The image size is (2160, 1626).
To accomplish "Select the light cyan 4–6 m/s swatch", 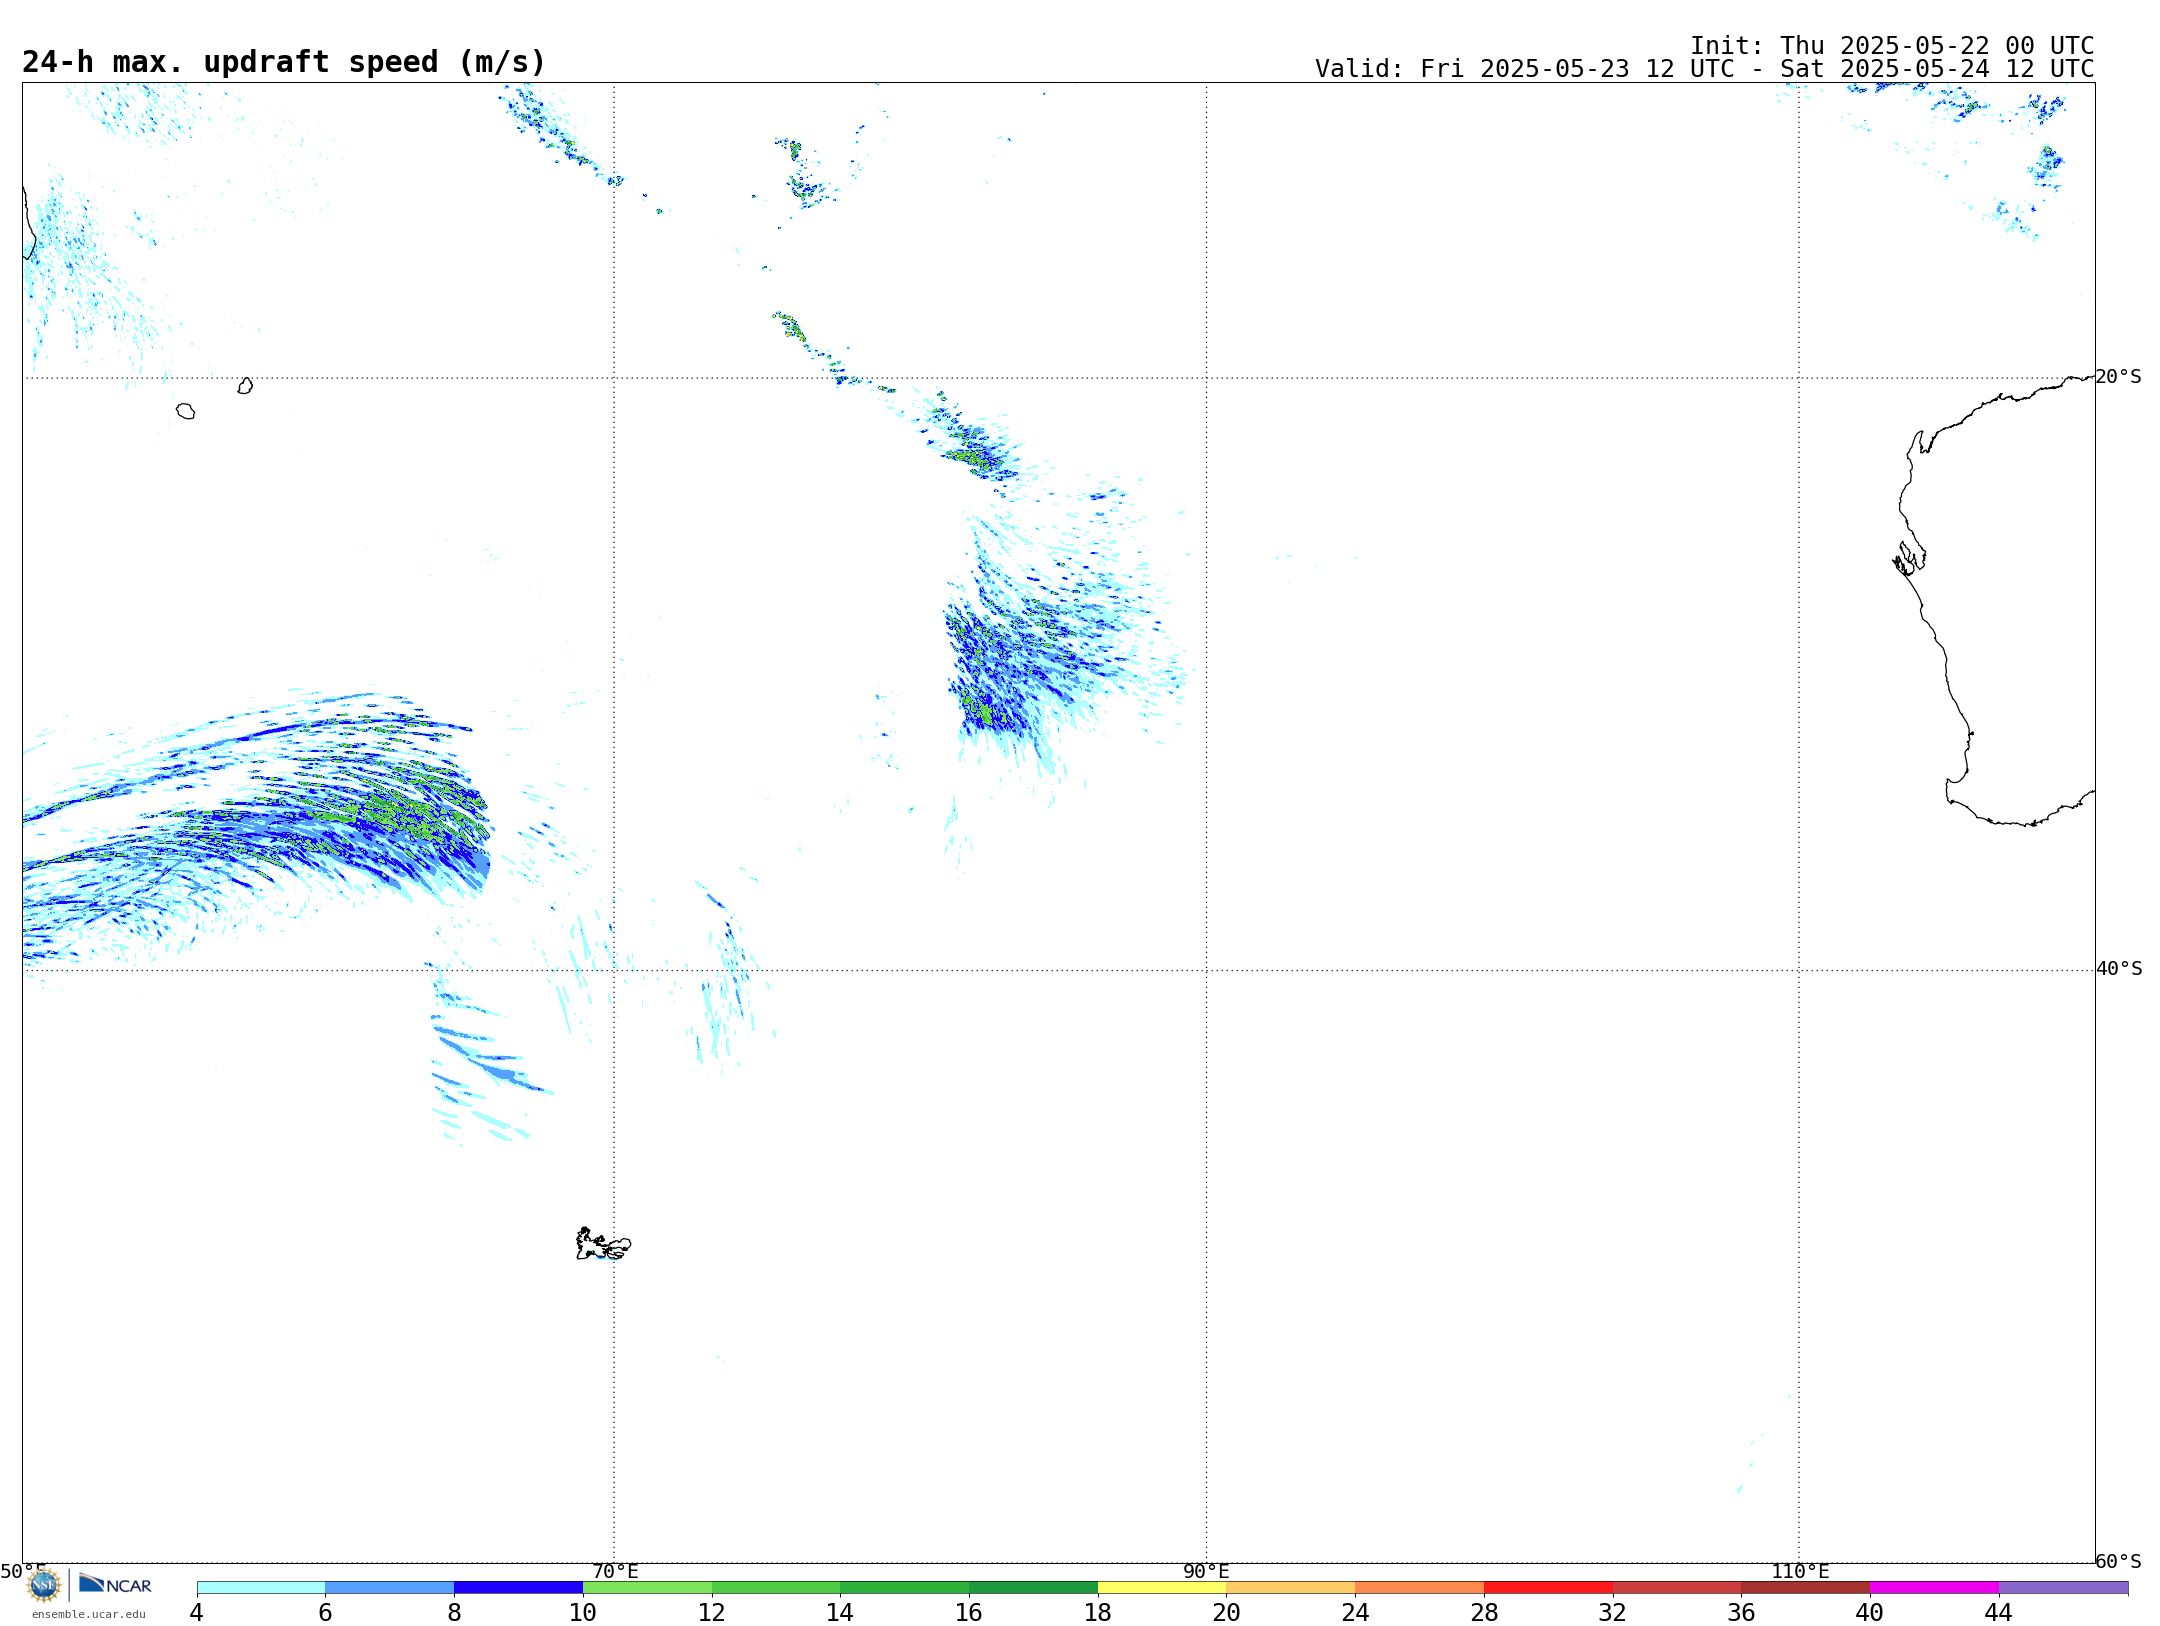I will 261,1587.
